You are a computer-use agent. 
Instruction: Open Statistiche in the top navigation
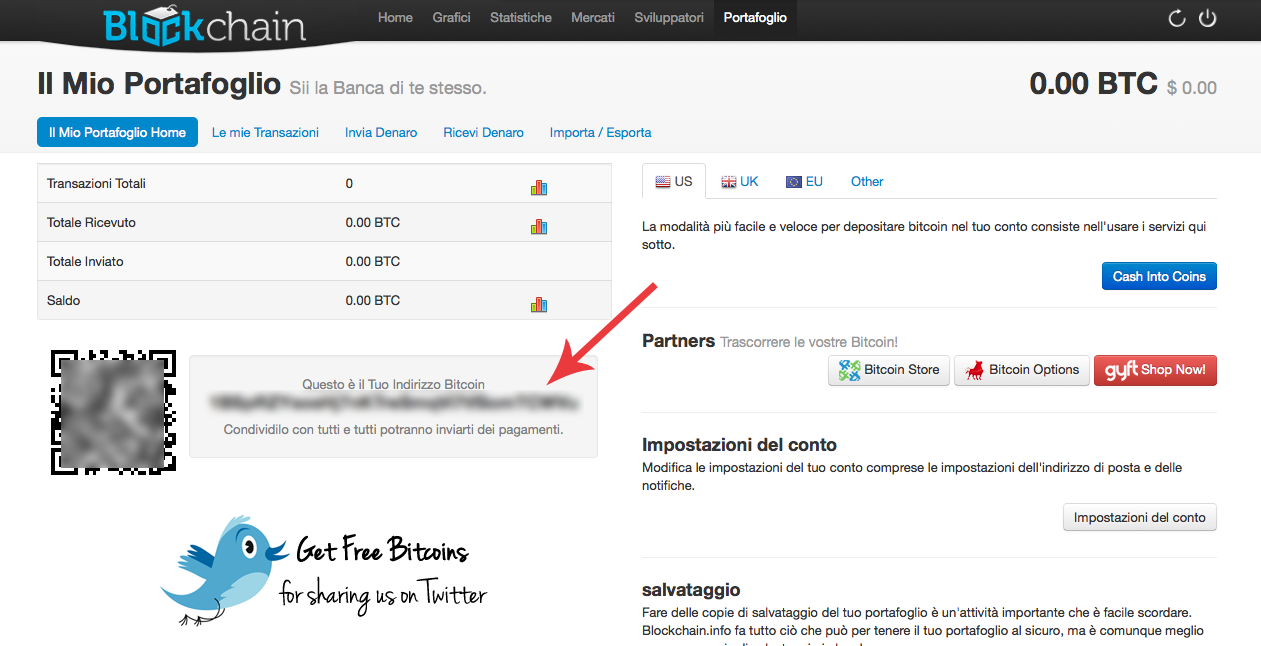[521, 18]
